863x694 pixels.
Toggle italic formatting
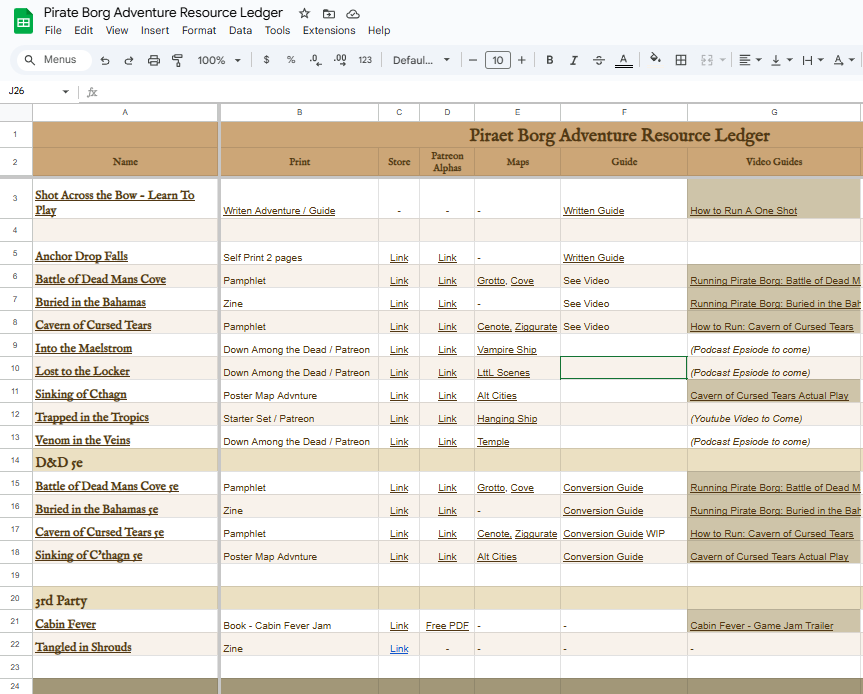[573, 60]
